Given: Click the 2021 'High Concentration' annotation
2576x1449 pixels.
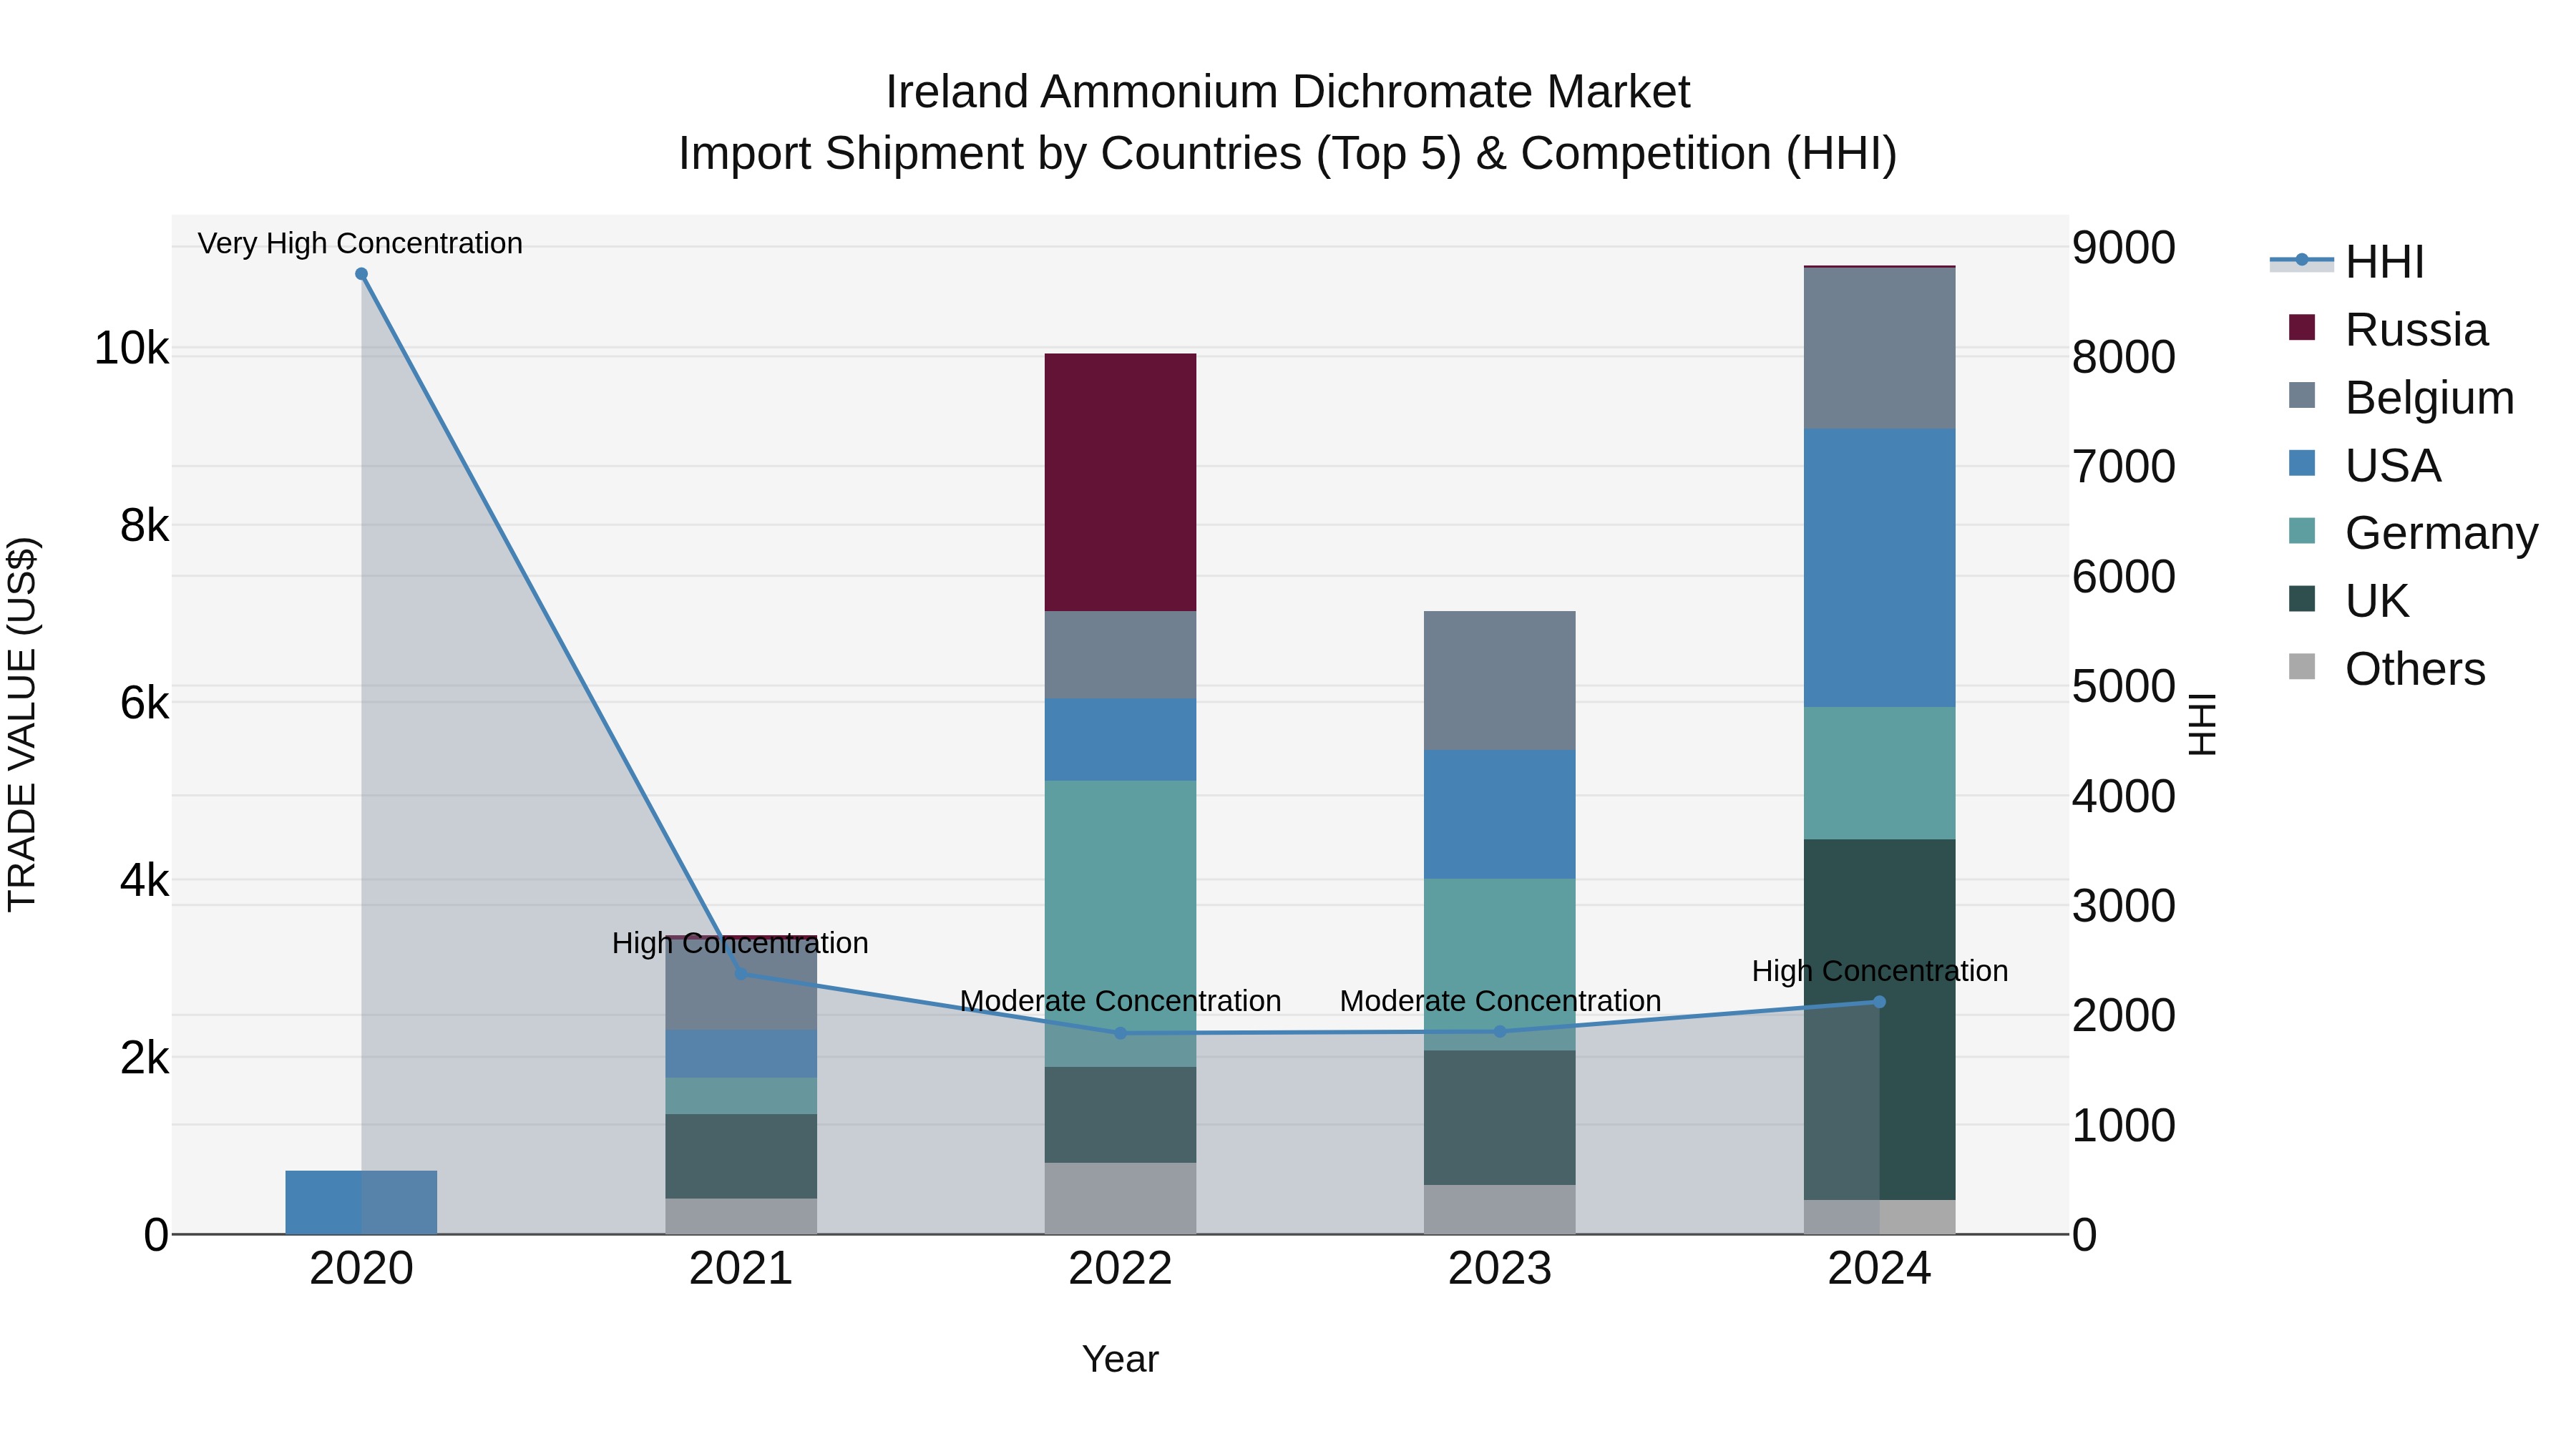Looking at the screenshot, I should (x=740, y=943).
